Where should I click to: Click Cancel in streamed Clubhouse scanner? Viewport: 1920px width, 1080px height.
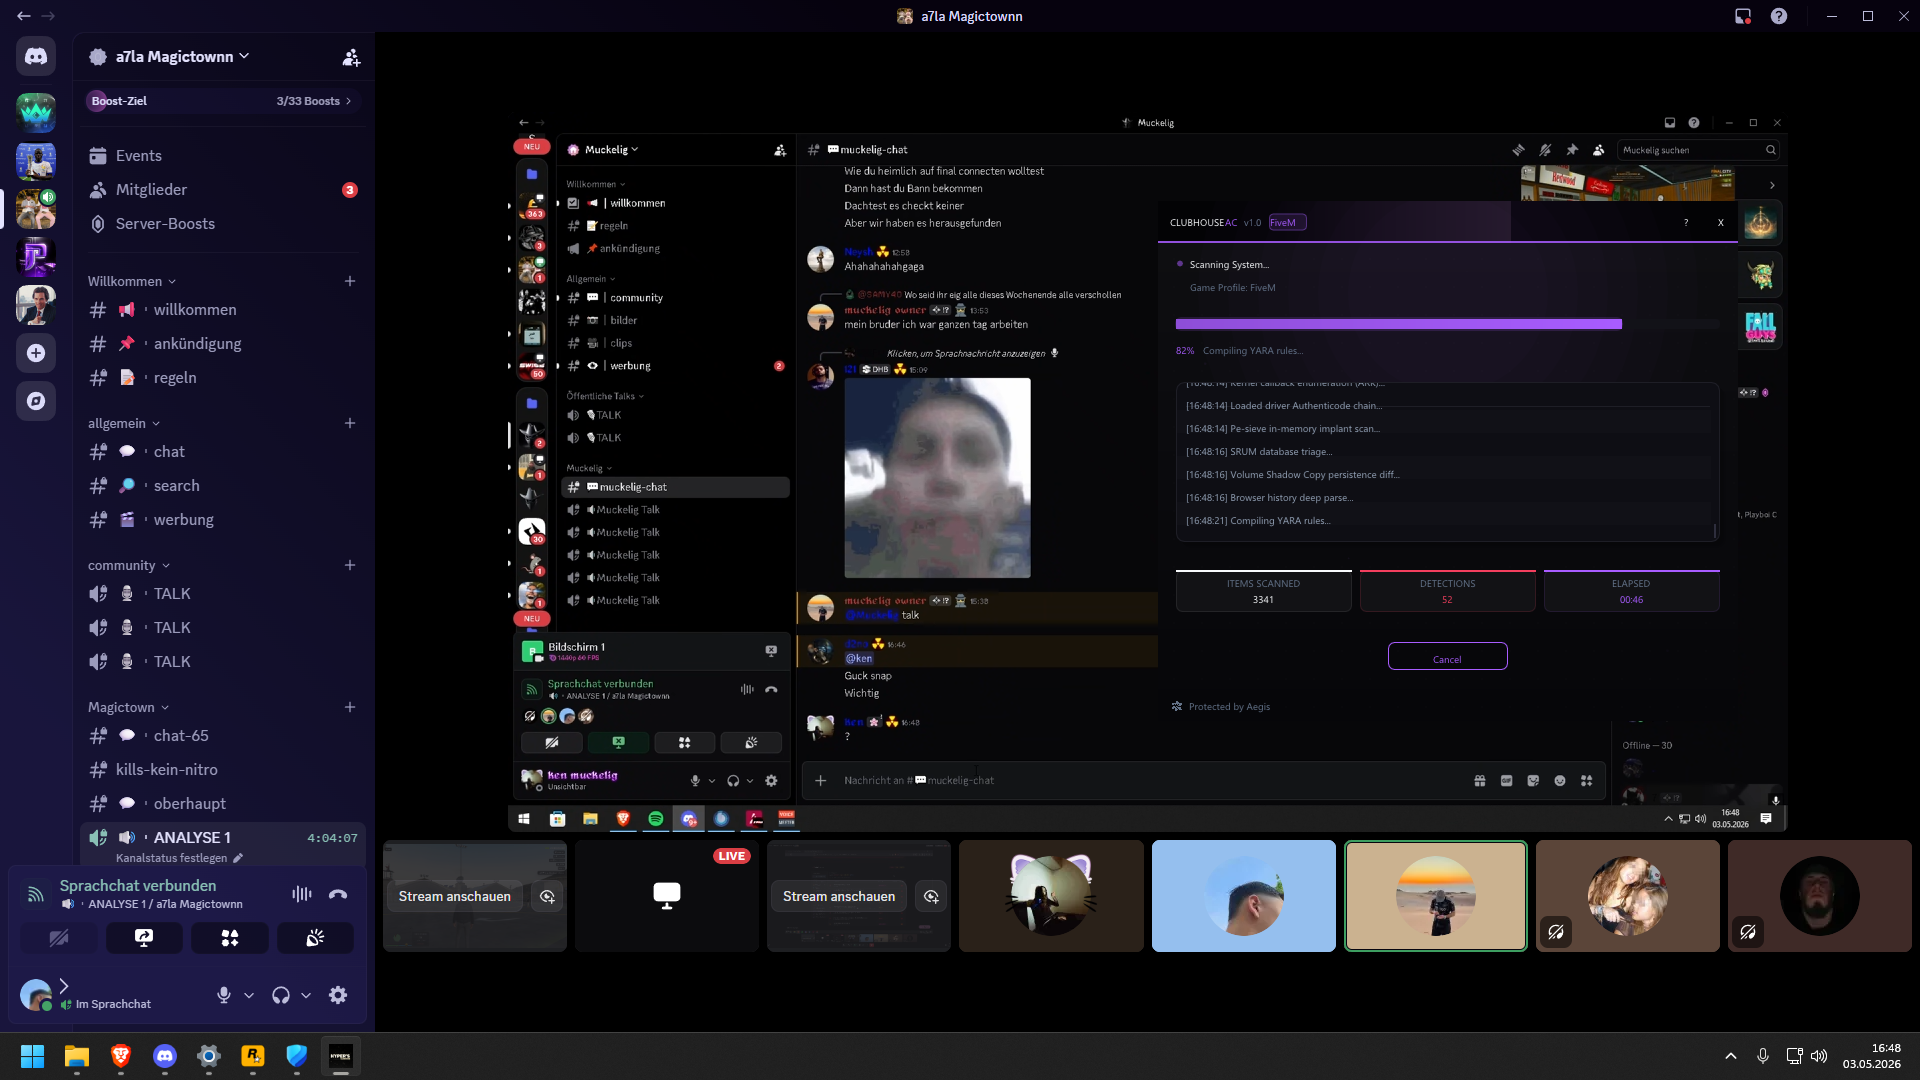pos(1447,658)
